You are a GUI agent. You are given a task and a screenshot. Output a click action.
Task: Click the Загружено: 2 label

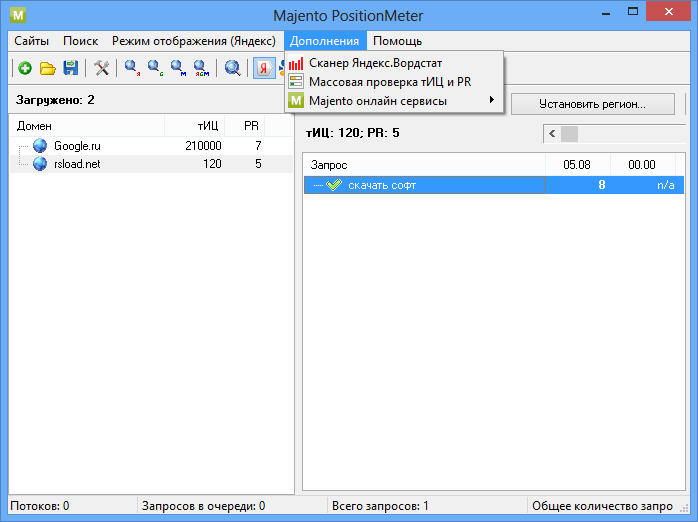pyautogui.click(x=55, y=100)
